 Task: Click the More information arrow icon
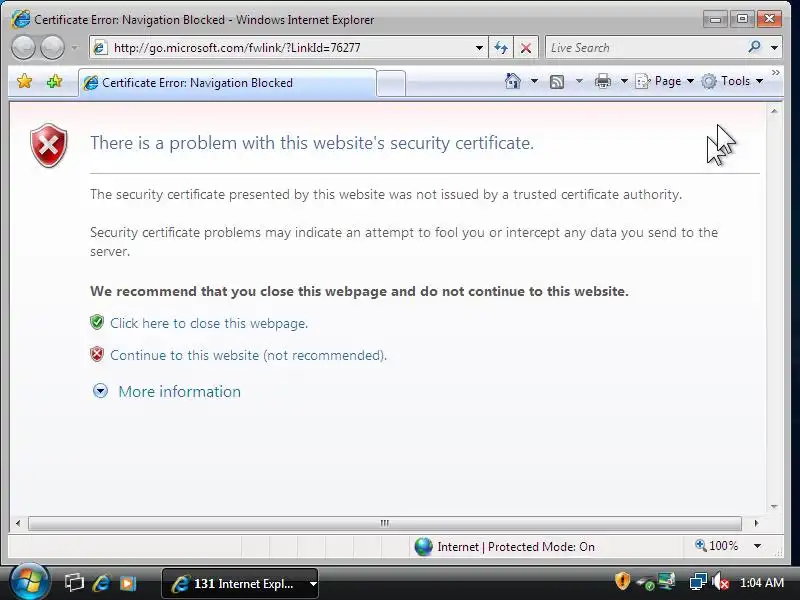100,391
